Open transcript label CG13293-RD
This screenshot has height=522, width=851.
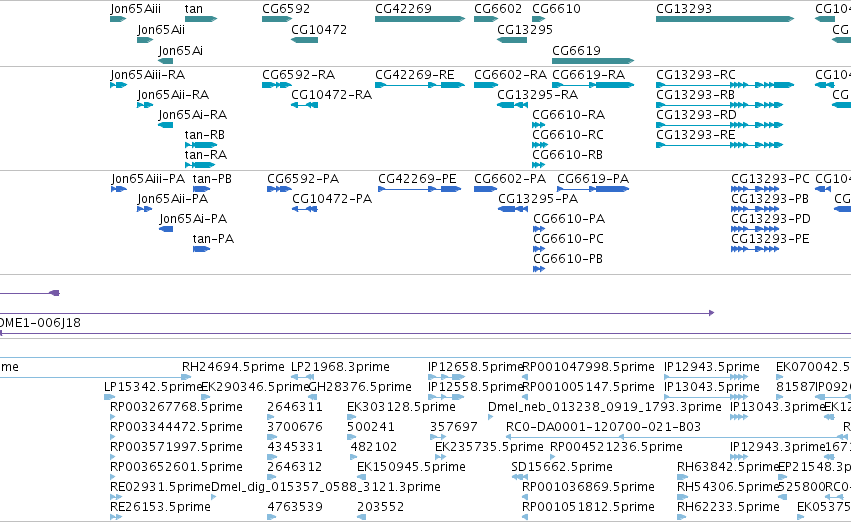696,114
